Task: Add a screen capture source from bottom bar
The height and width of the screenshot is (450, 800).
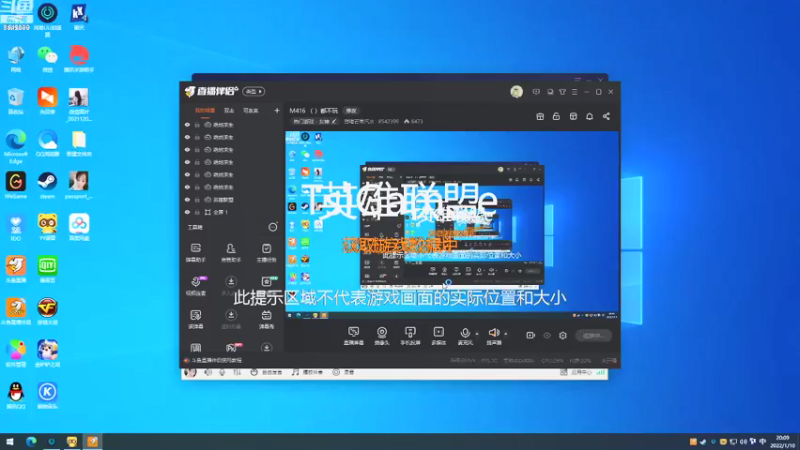Action: click(353, 336)
